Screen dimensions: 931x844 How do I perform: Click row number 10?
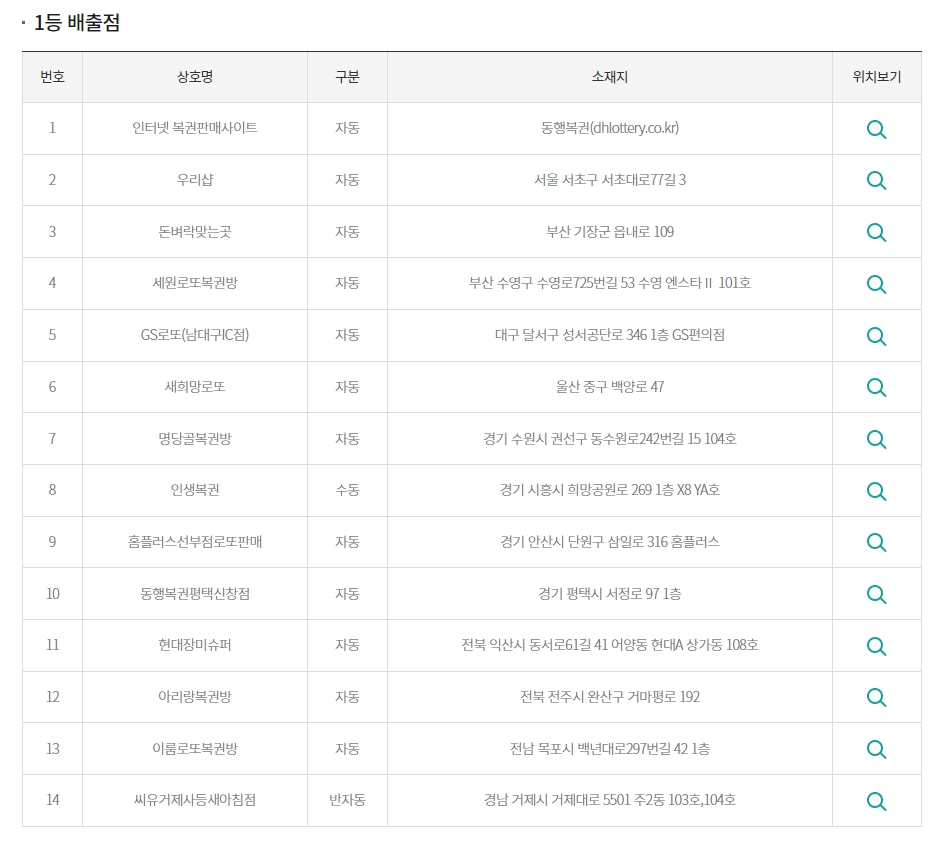(x=52, y=593)
